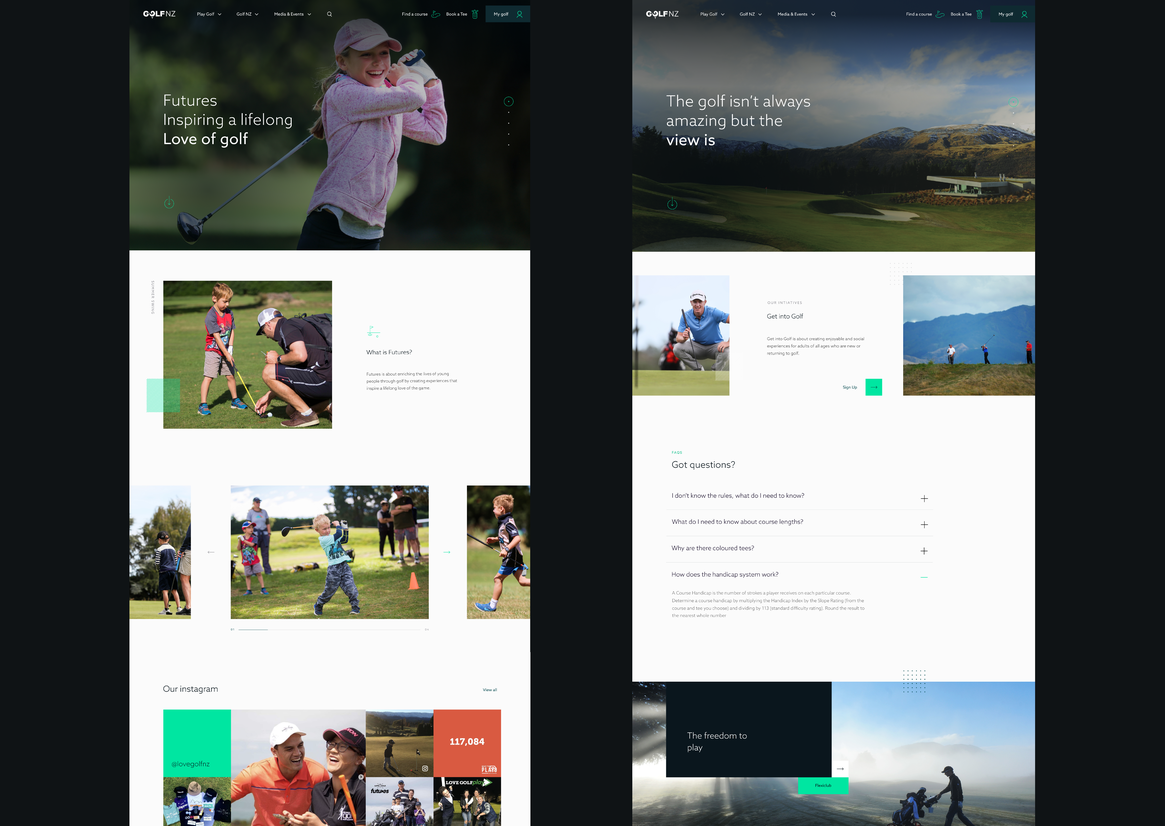This screenshot has height=826, width=1165.
Task: Click the Find a course icon on the mountain-view page
Action: 940,15
